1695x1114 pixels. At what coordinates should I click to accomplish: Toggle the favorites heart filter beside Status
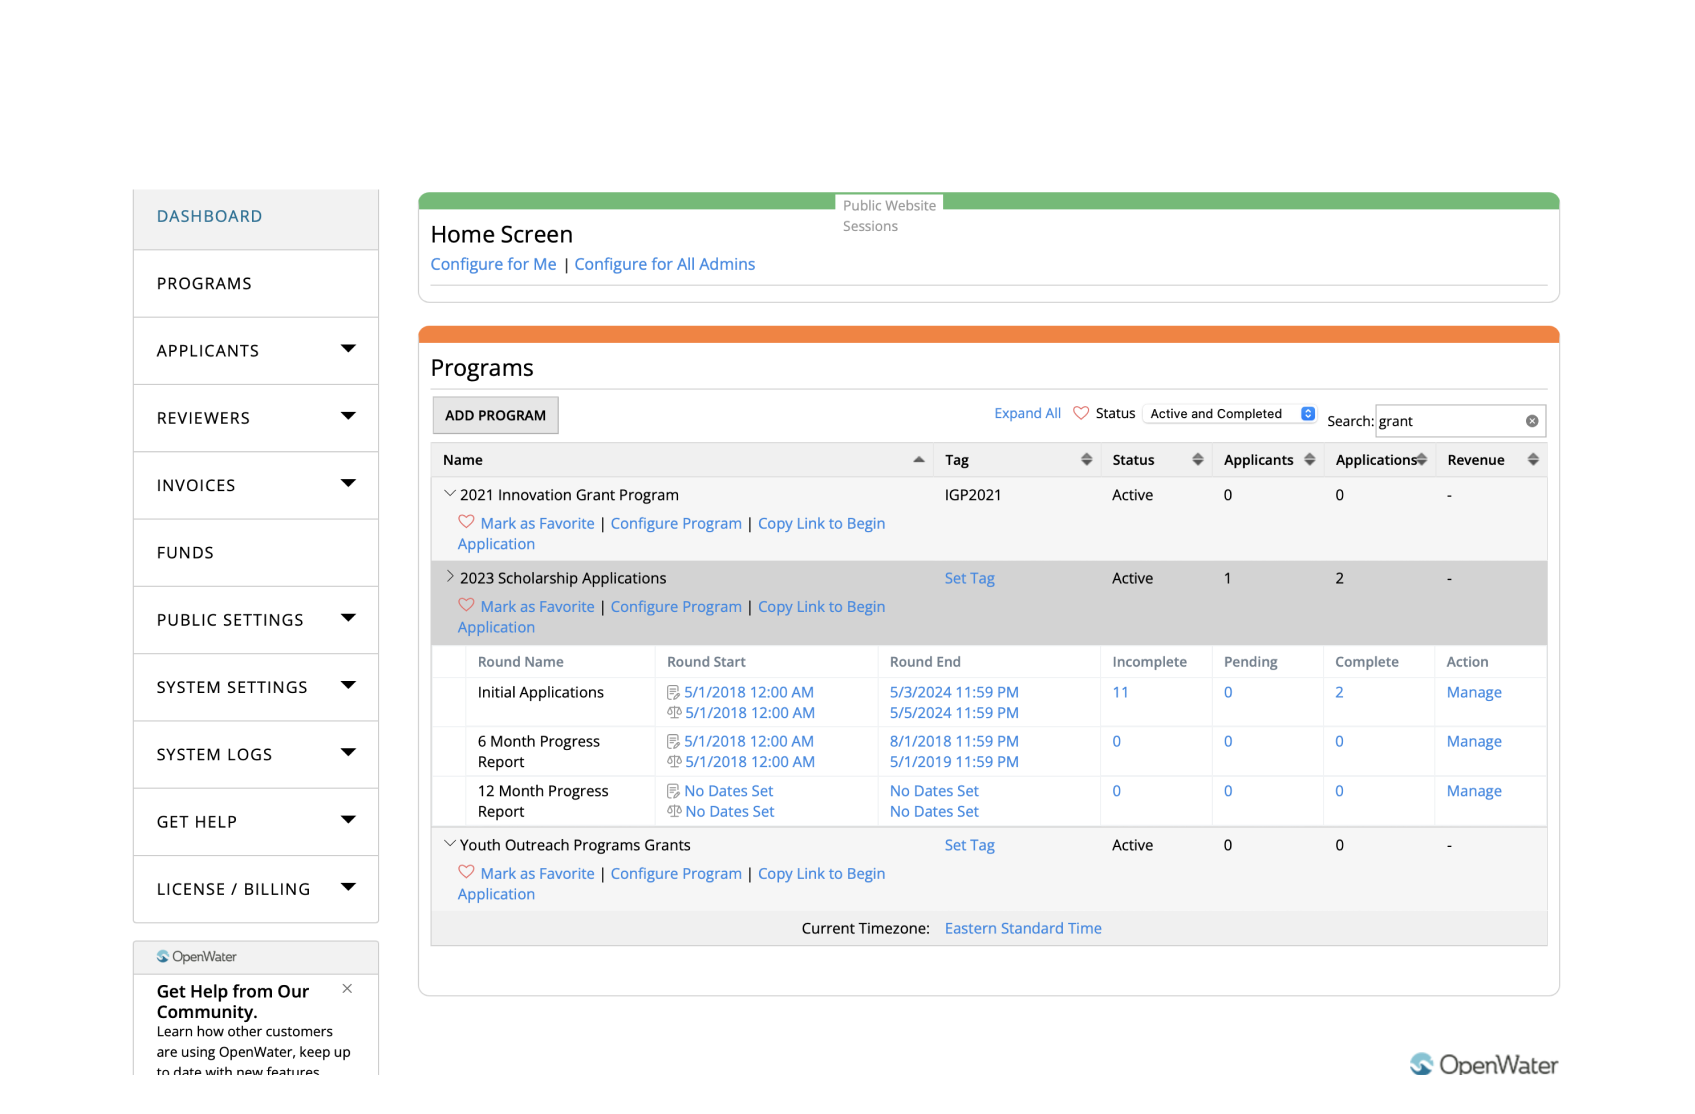[1080, 413]
